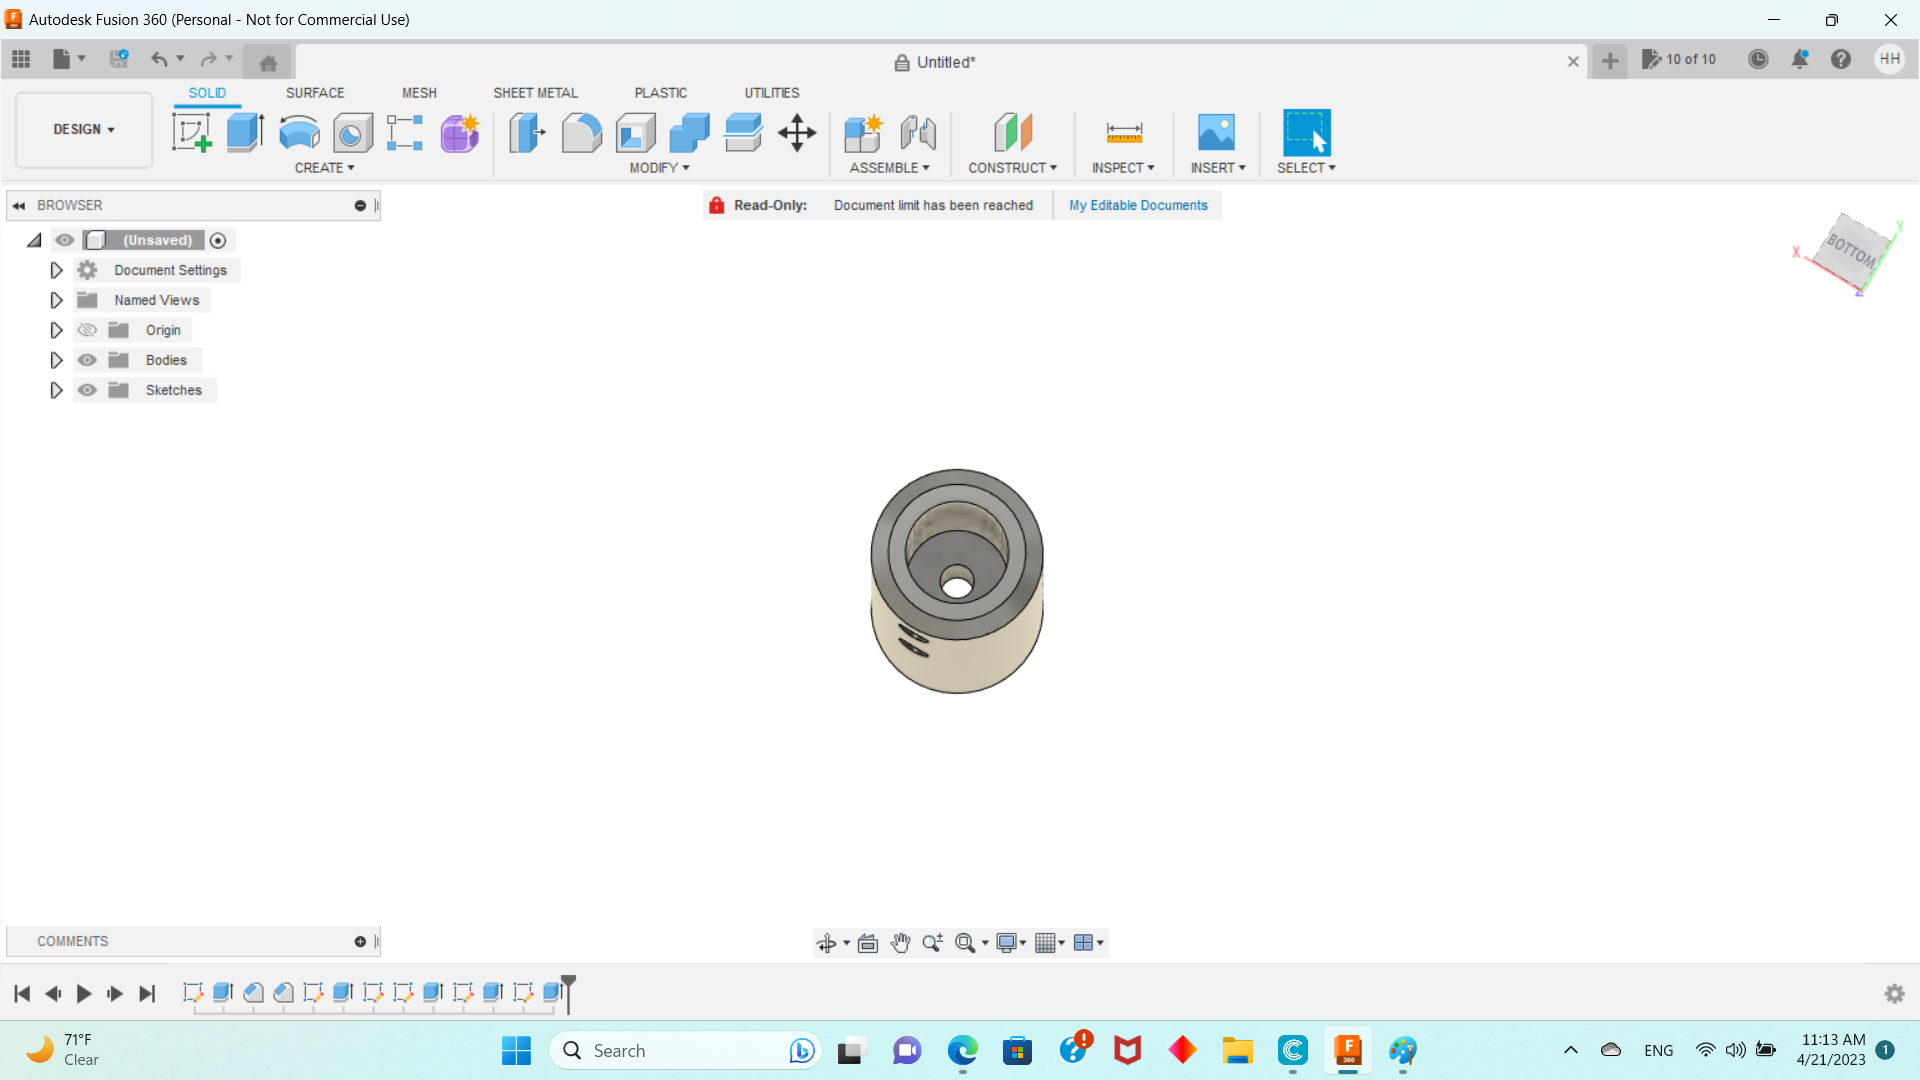
Task: Hide the Bodies folder visibility
Action: (x=87, y=360)
